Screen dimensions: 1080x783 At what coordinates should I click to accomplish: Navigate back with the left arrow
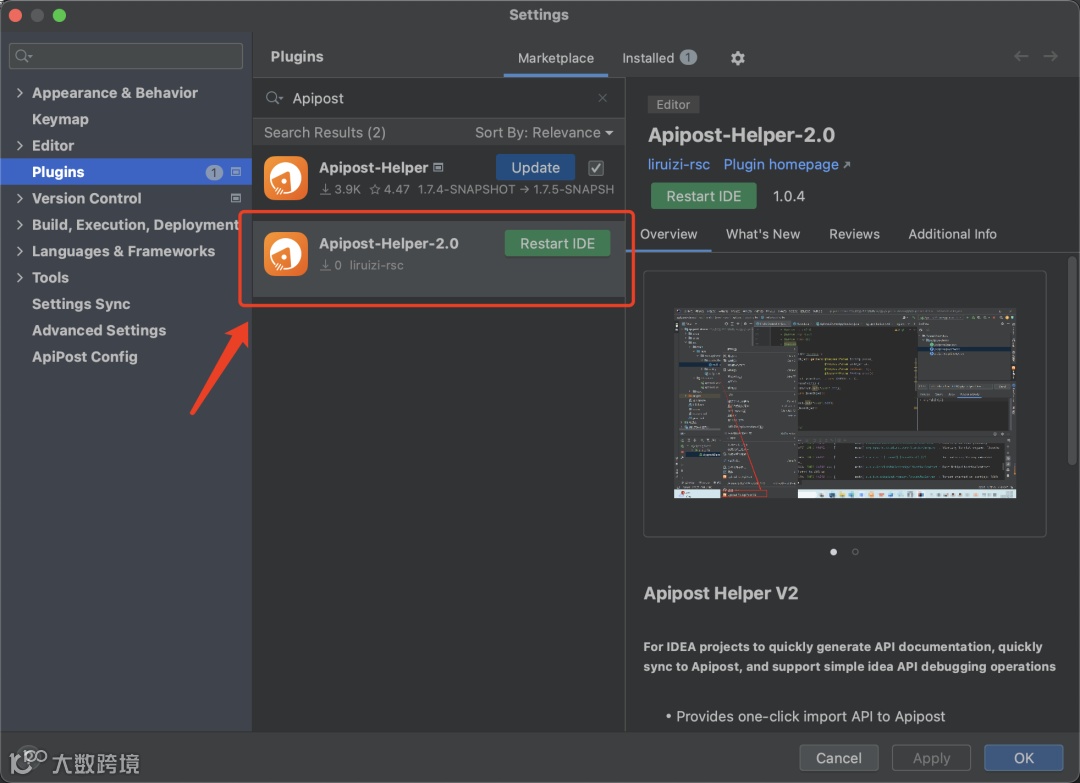1021,56
